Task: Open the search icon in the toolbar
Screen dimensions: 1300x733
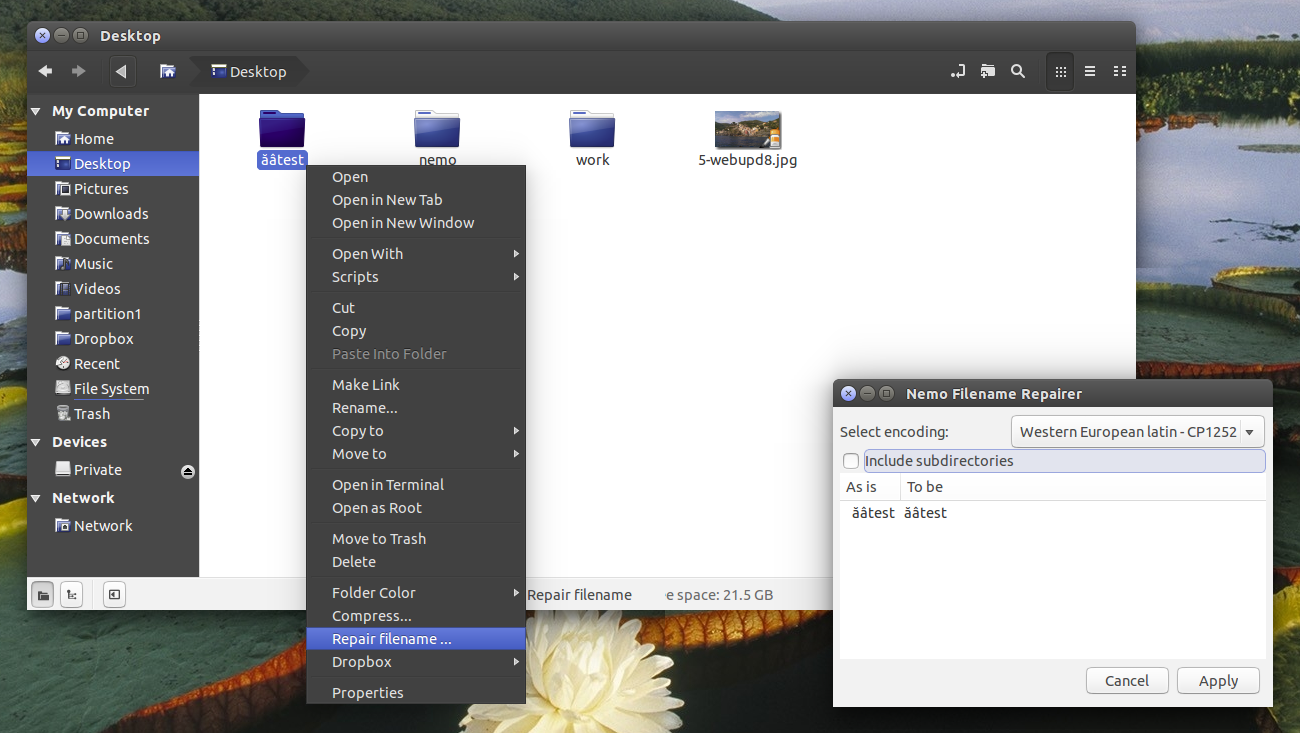Action: click(1017, 71)
